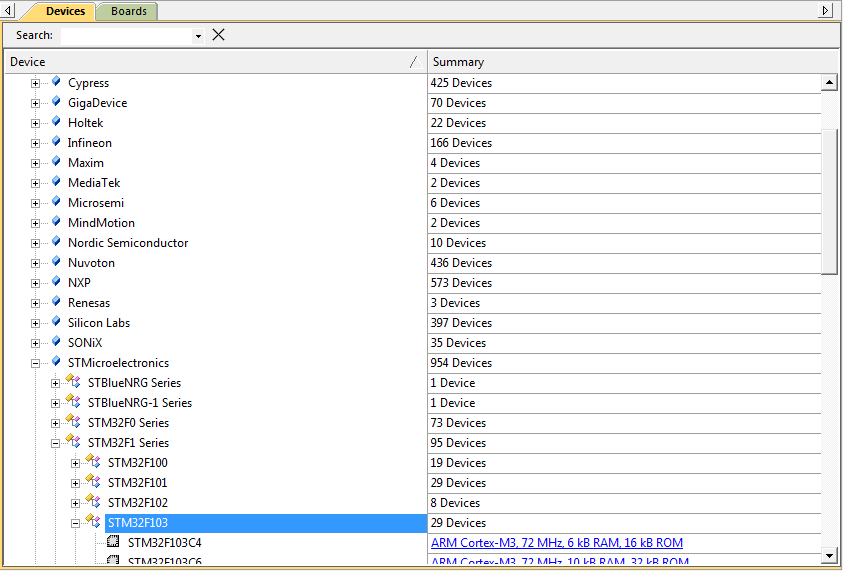Click inside the Search input field
This screenshot has width=843, height=571.
(127, 36)
